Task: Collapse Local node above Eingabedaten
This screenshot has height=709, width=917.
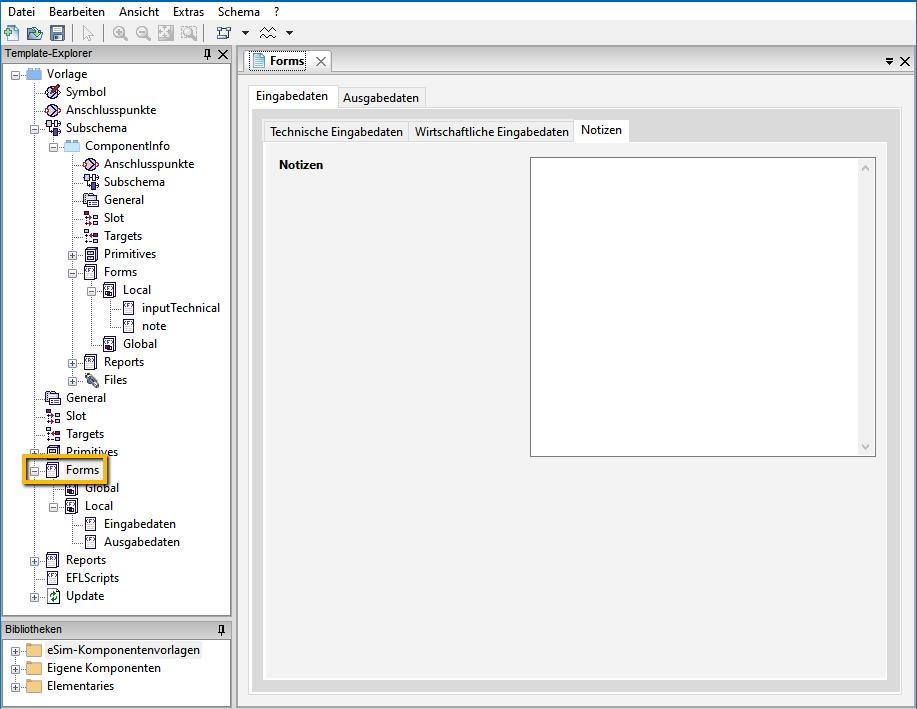Action: (x=53, y=507)
